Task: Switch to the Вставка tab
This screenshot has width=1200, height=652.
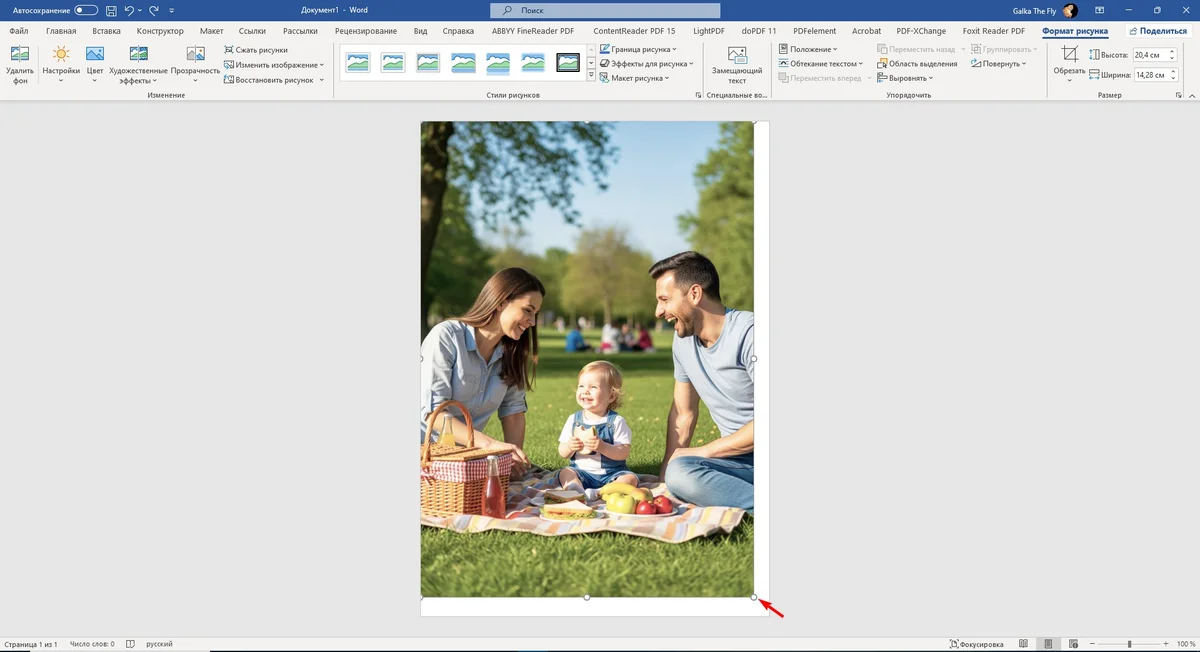Action: pos(106,31)
